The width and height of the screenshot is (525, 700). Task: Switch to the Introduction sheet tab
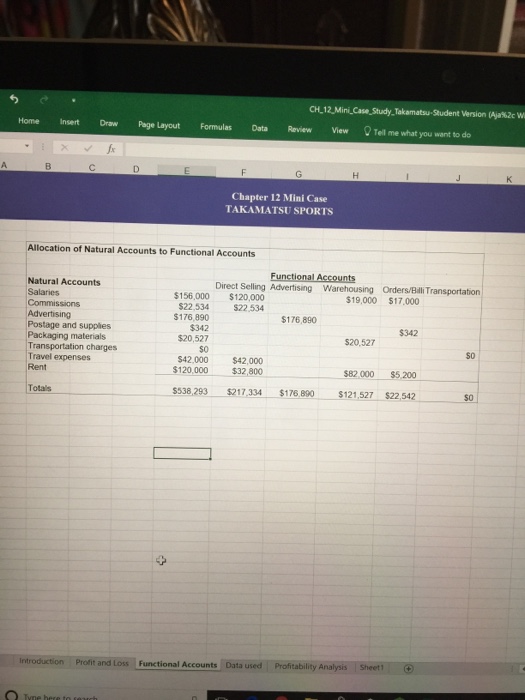coord(42,661)
